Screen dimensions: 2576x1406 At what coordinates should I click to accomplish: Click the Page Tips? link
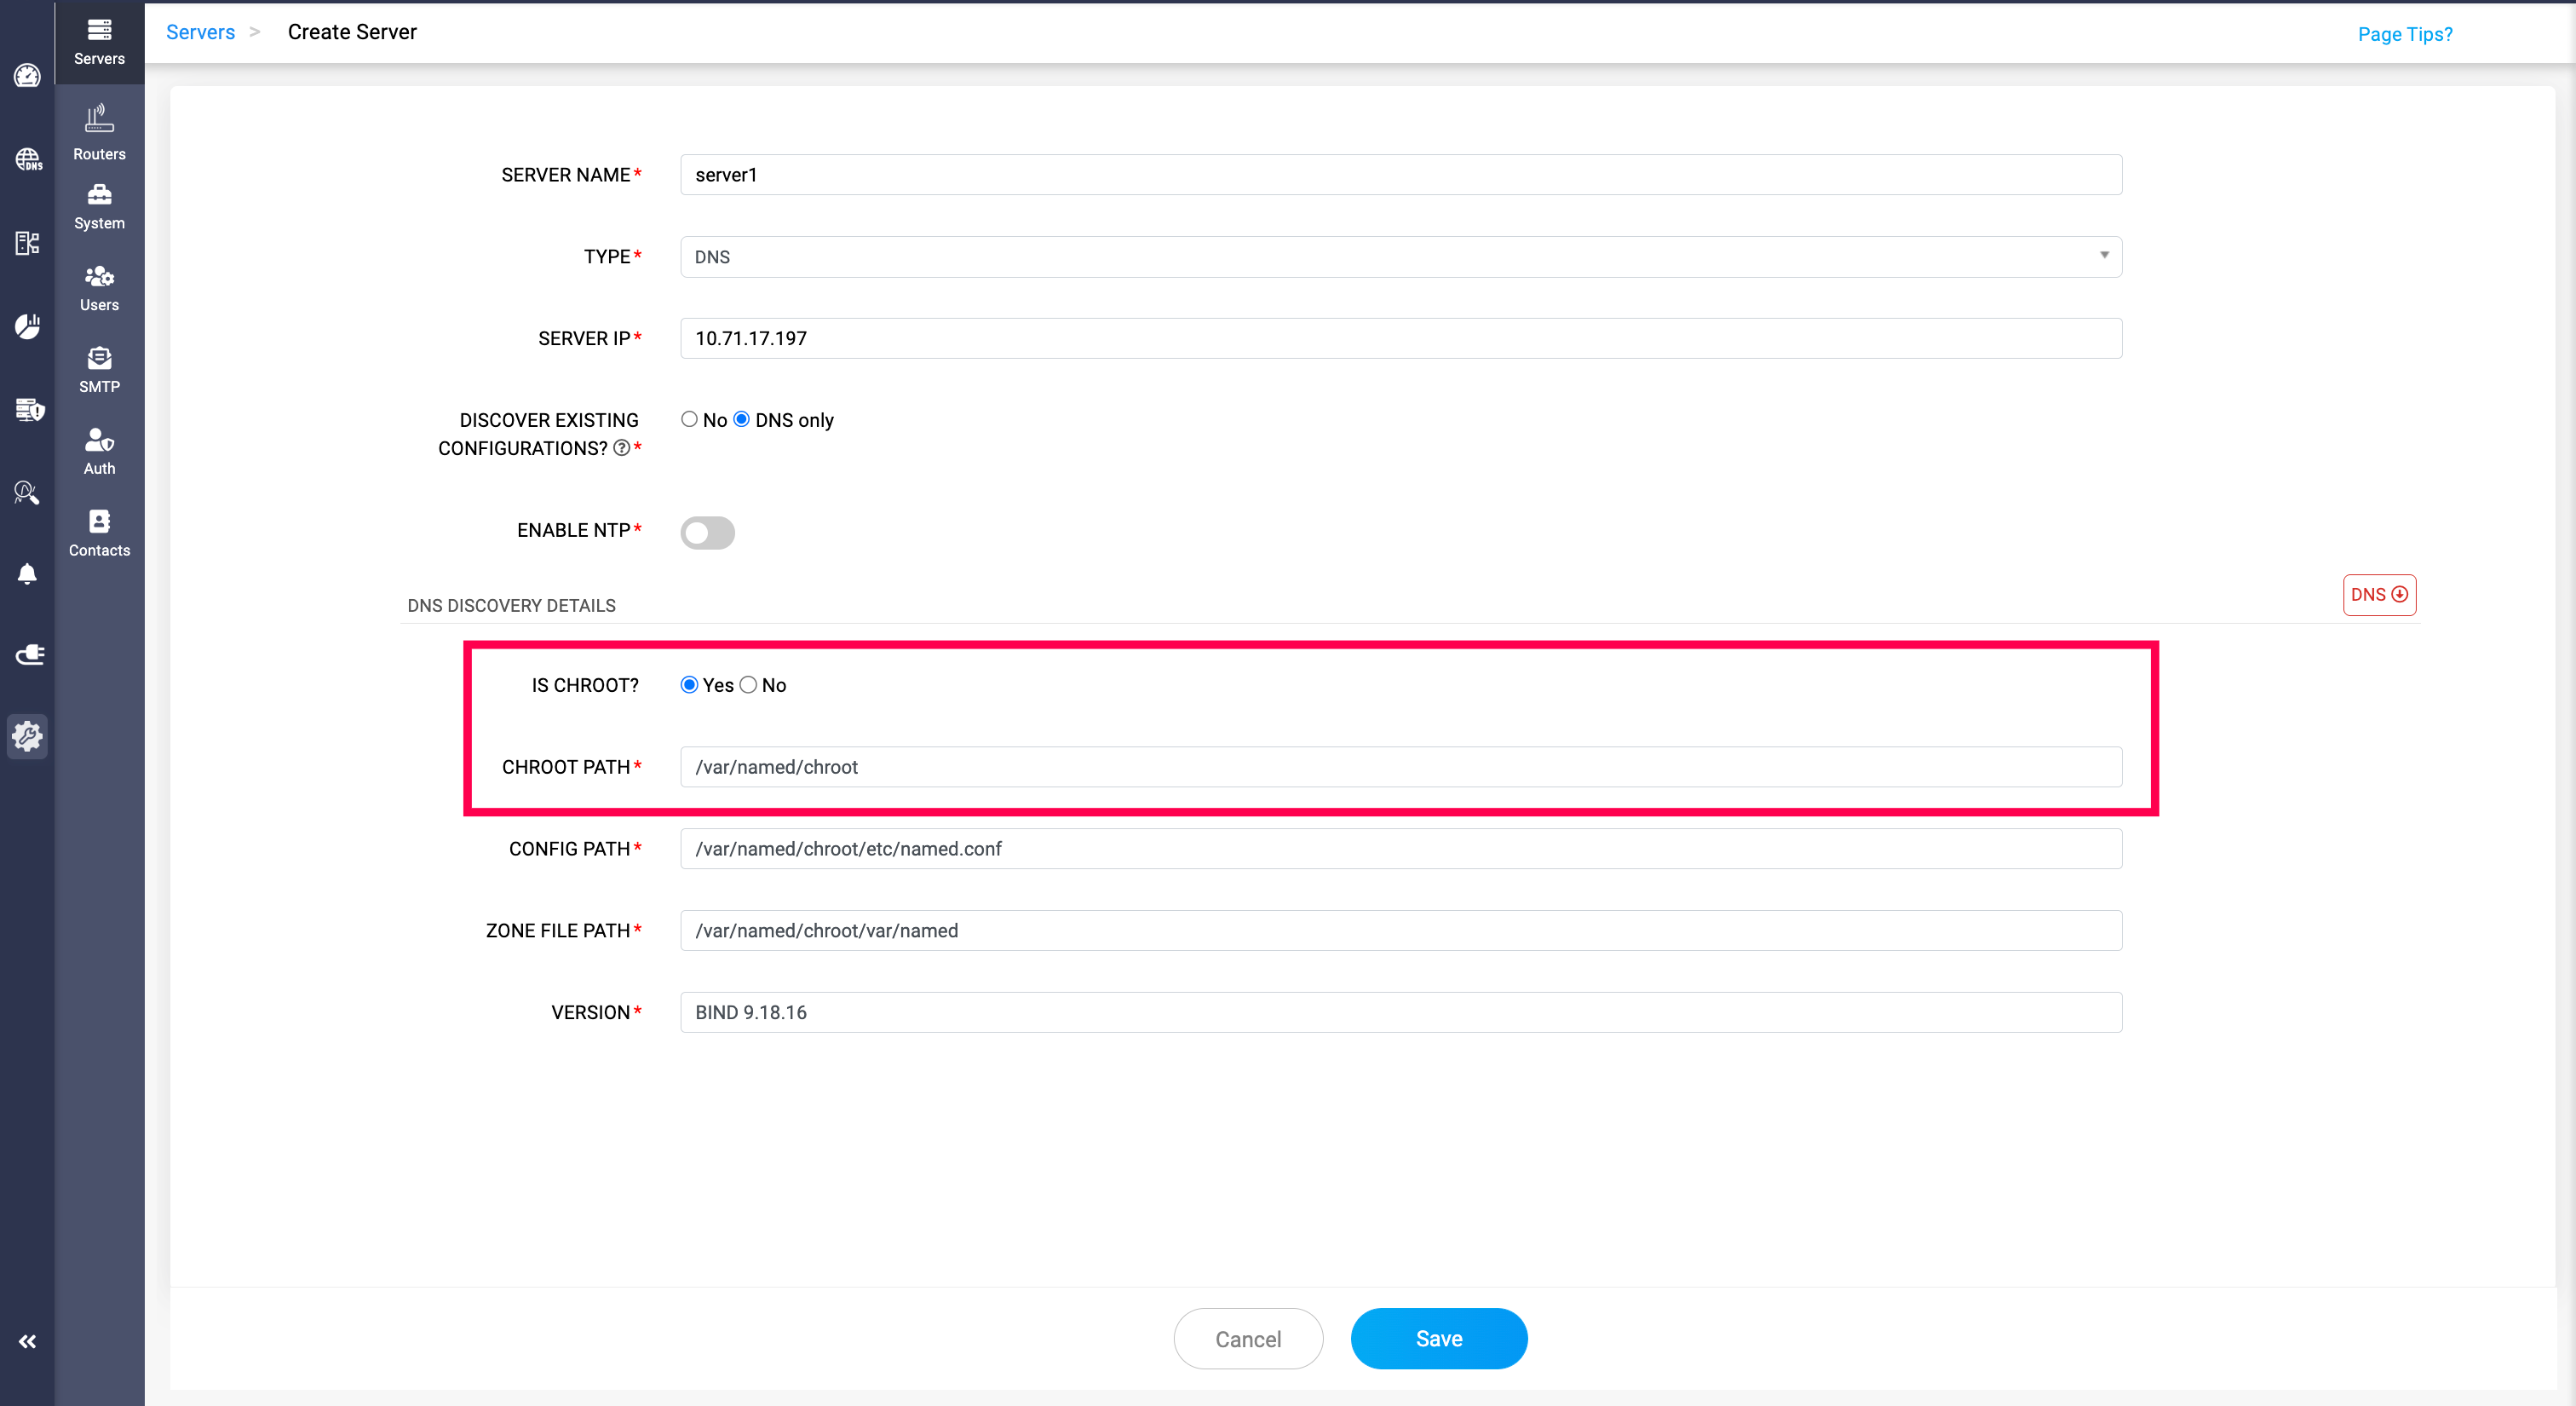pyautogui.click(x=2404, y=34)
